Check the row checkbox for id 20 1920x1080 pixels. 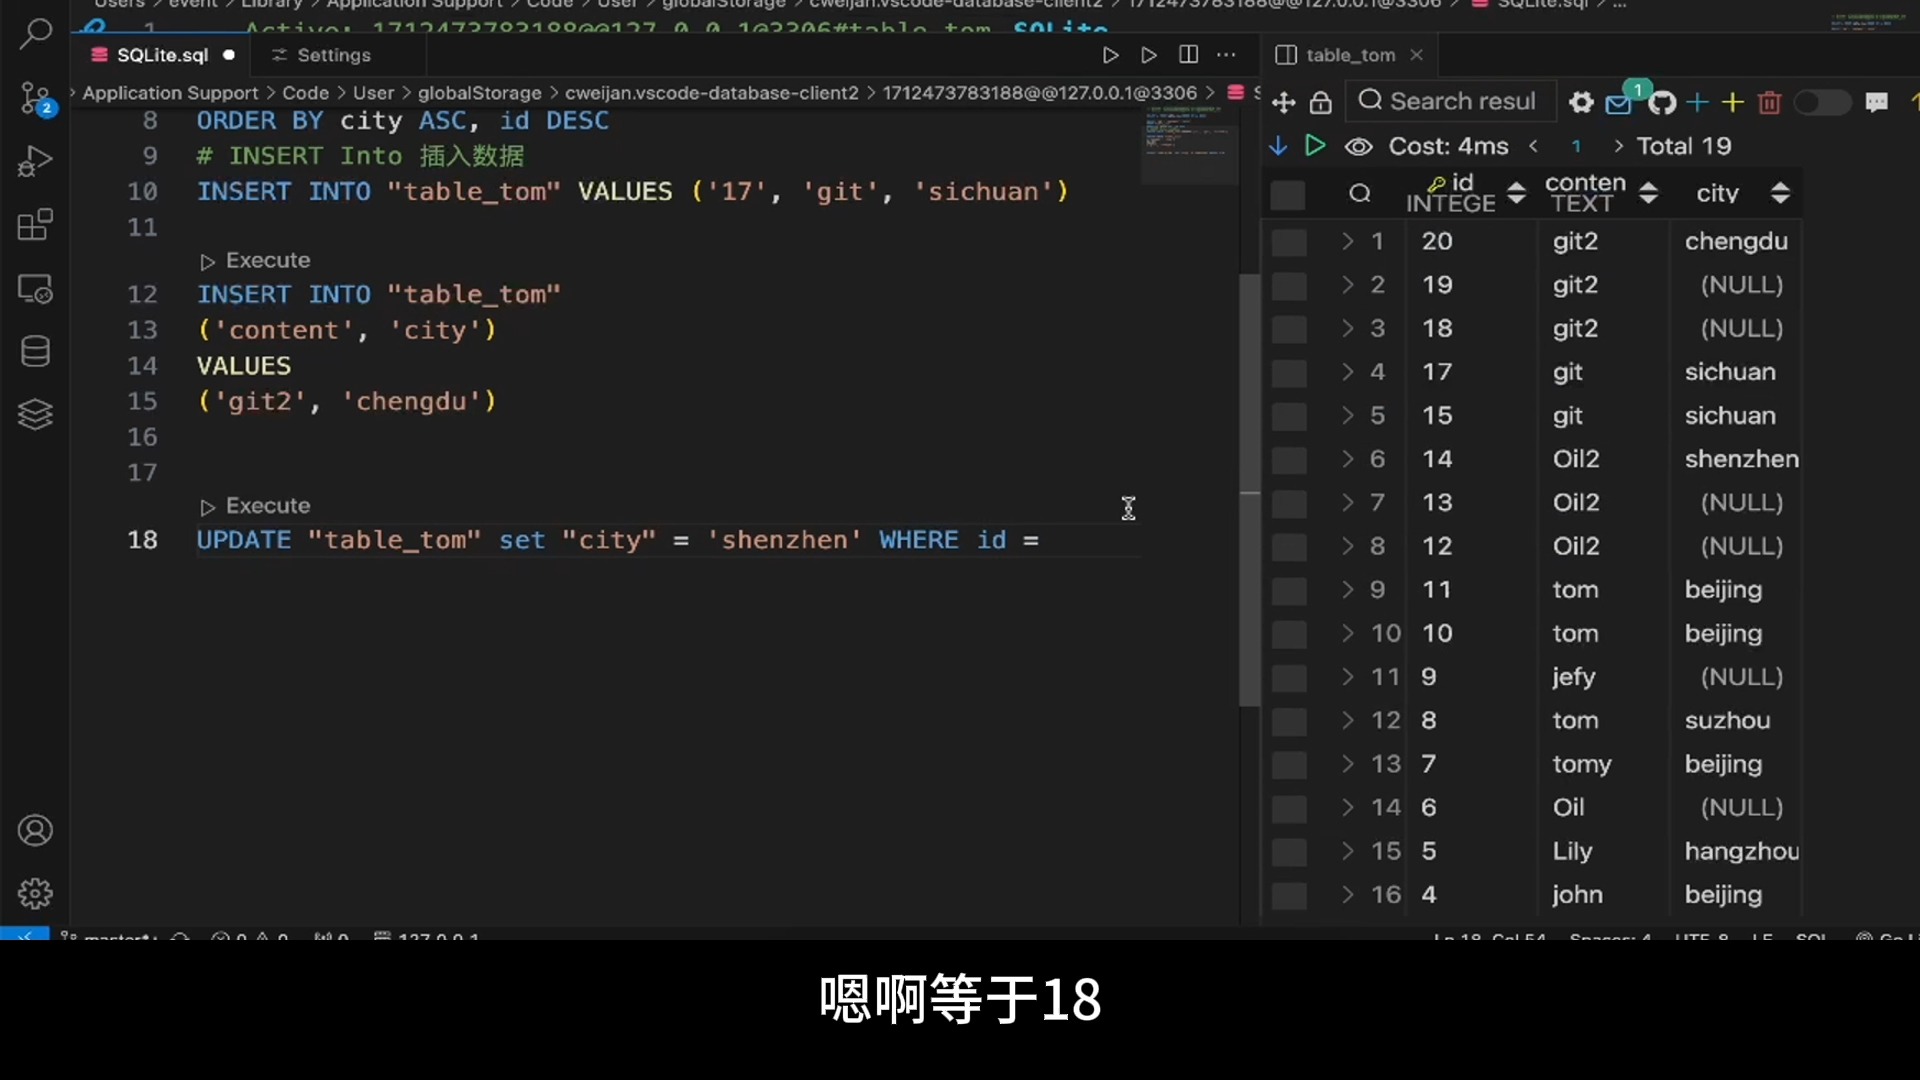point(1288,242)
